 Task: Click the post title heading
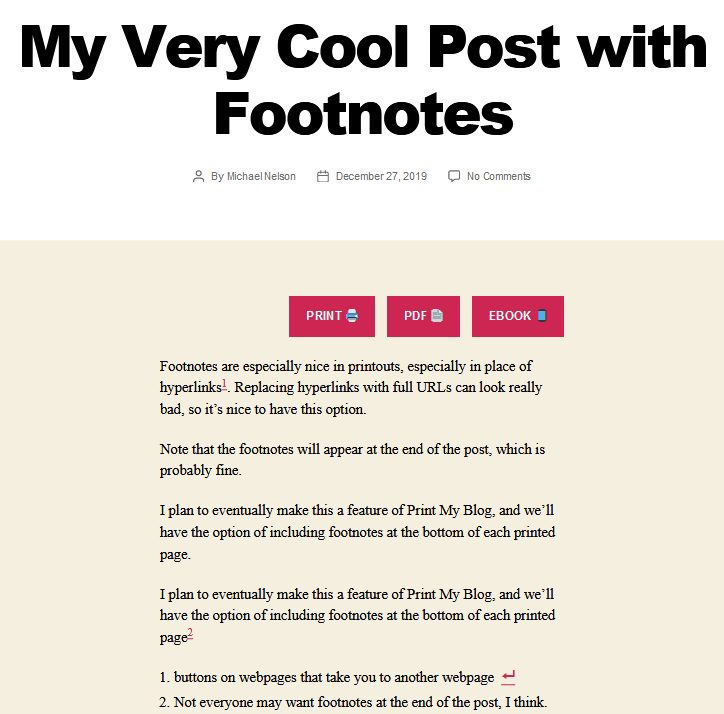[363, 80]
